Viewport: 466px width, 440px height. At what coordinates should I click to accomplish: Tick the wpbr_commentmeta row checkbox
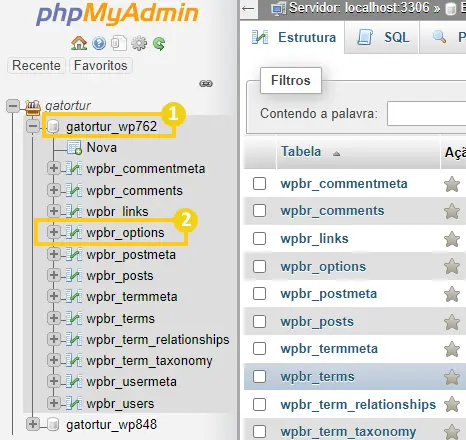[259, 184]
